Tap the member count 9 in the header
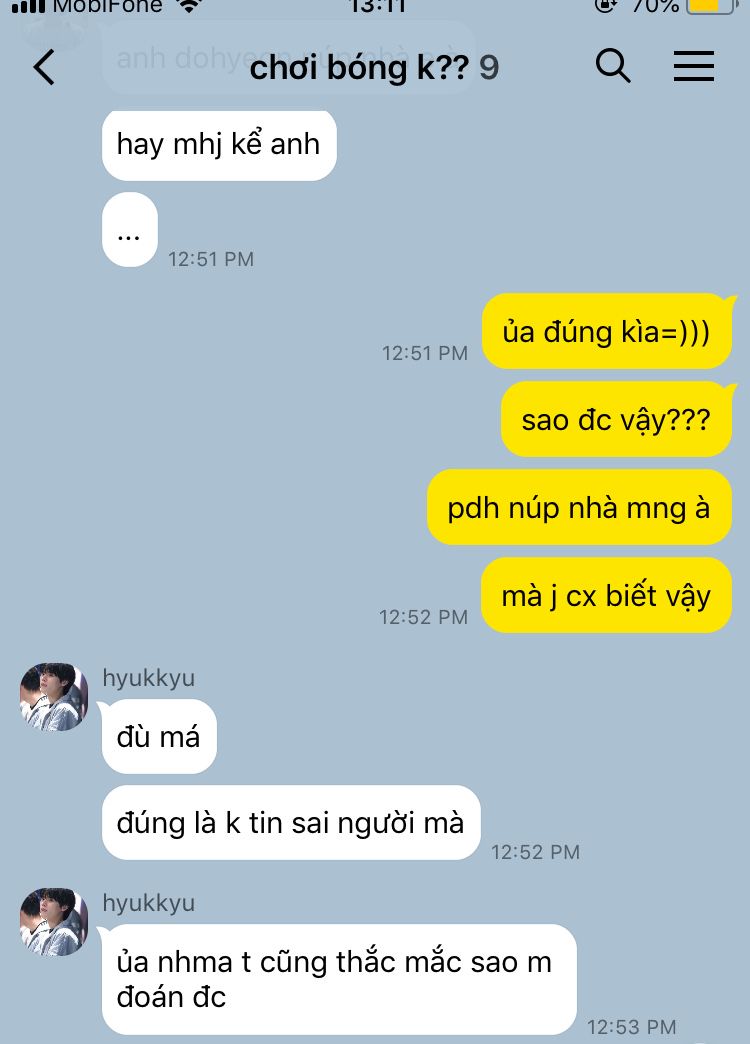This screenshot has height=1044, width=750. [489, 68]
